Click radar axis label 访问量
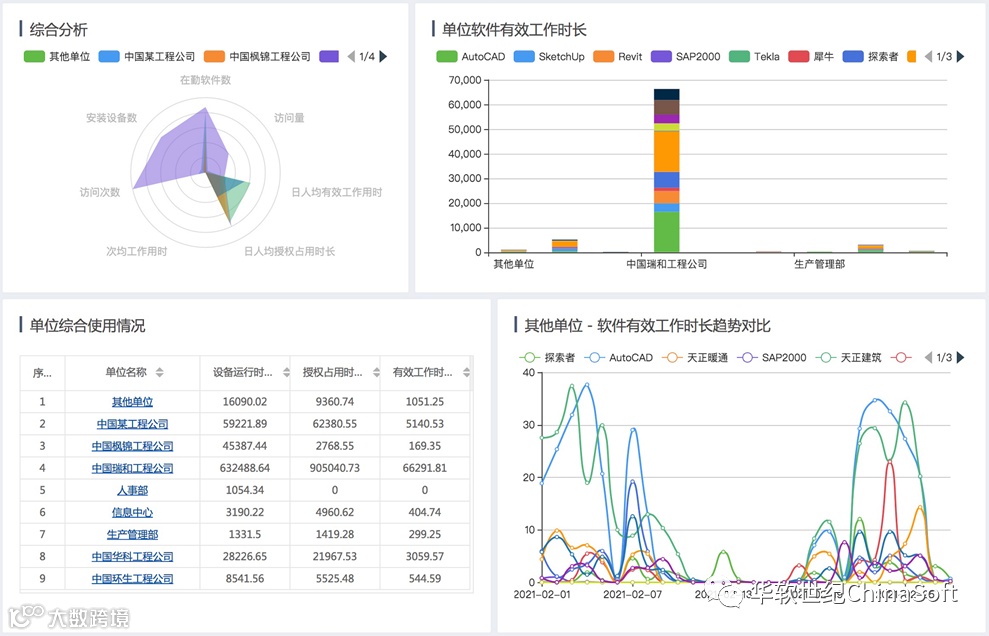The height and width of the screenshot is (636, 989). [x=289, y=118]
